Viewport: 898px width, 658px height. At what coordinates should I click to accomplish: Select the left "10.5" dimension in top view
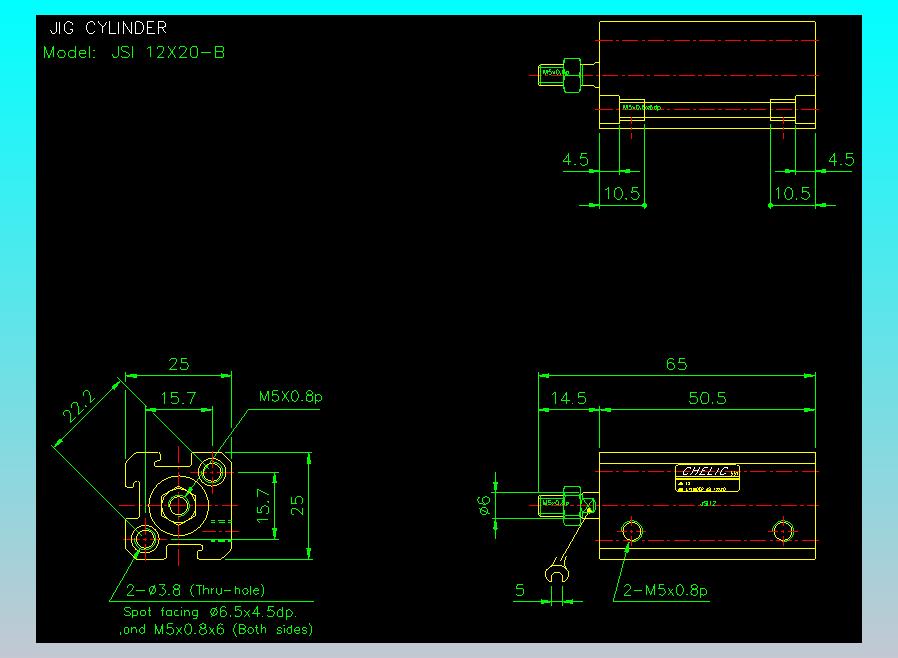(x=623, y=194)
